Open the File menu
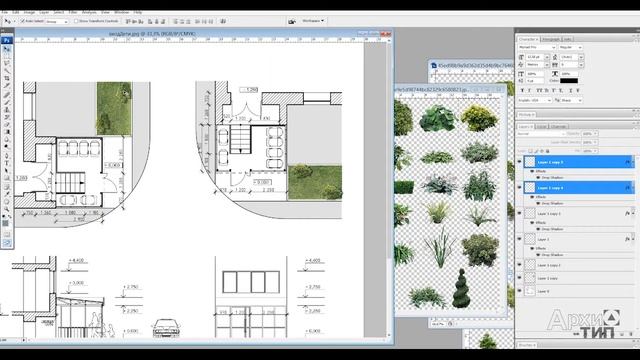 (4, 12)
